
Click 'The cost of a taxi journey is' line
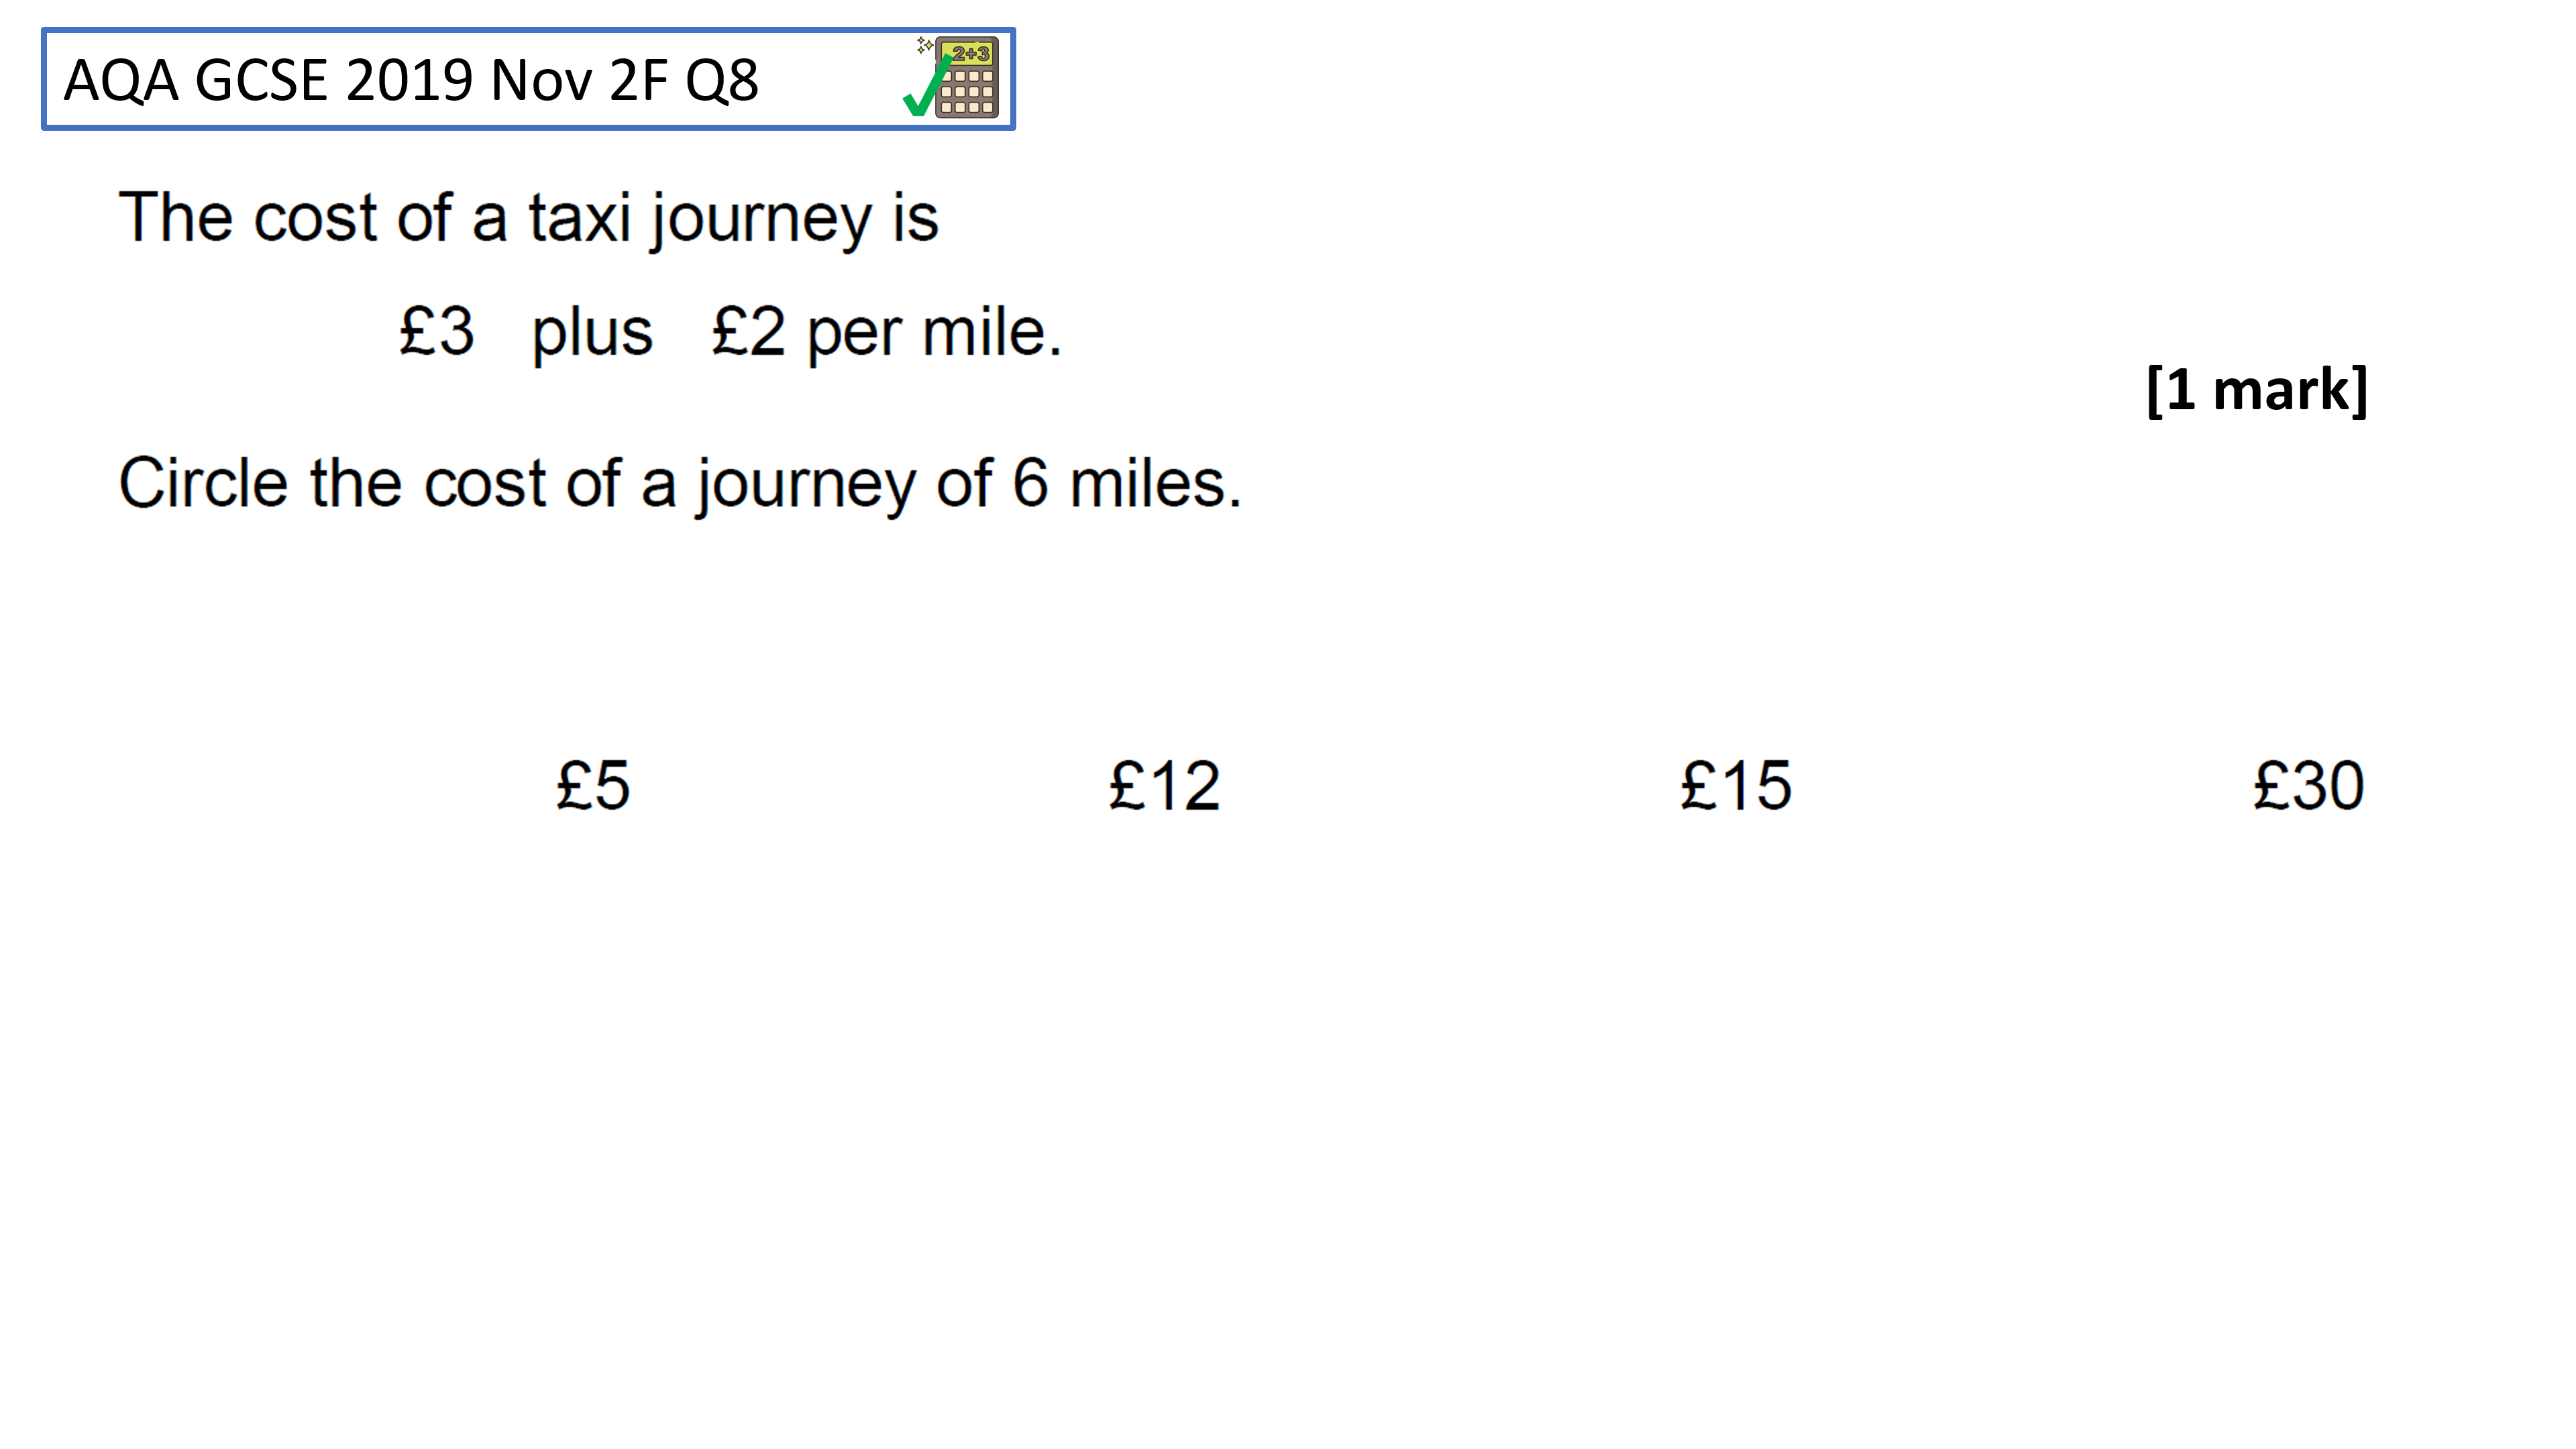(528, 218)
